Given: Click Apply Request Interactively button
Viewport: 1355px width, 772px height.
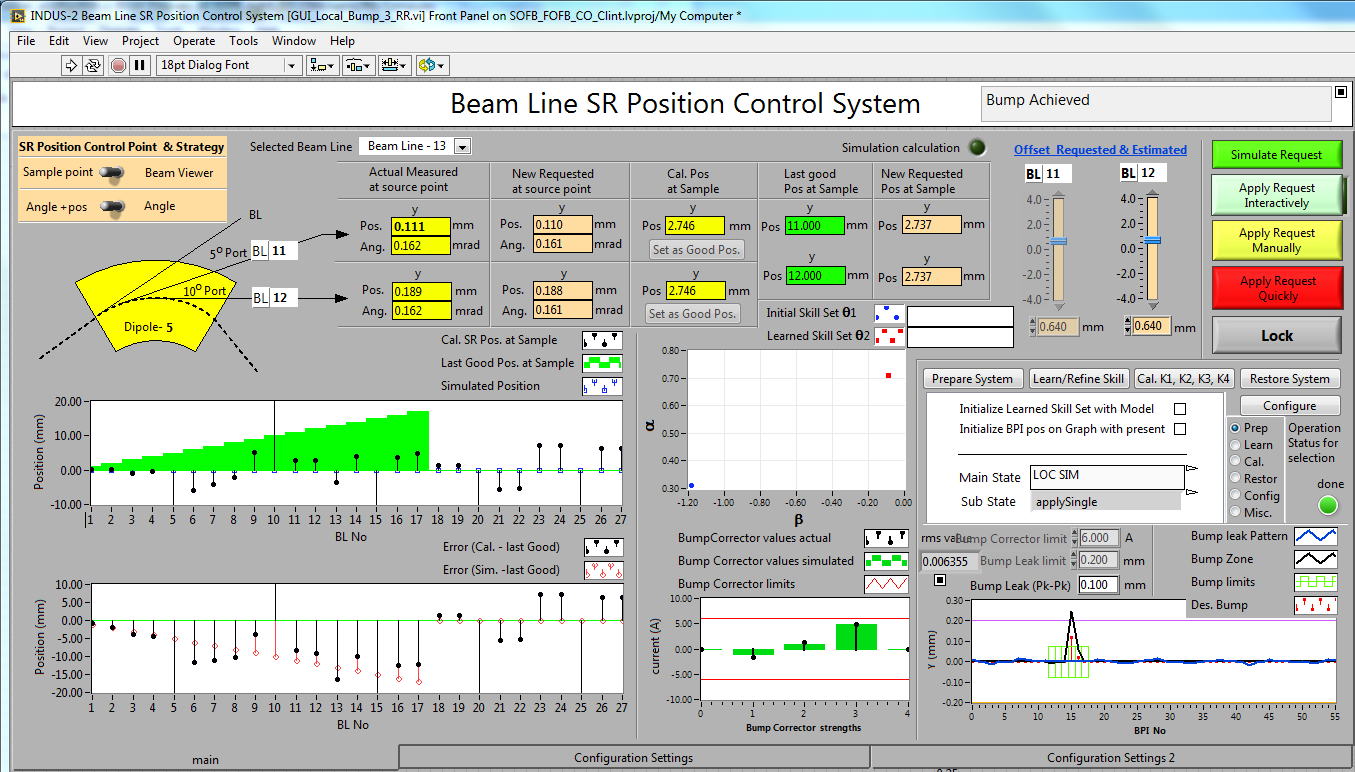Looking at the screenshot, I should pyautogui.click(x=1276, y=195).
